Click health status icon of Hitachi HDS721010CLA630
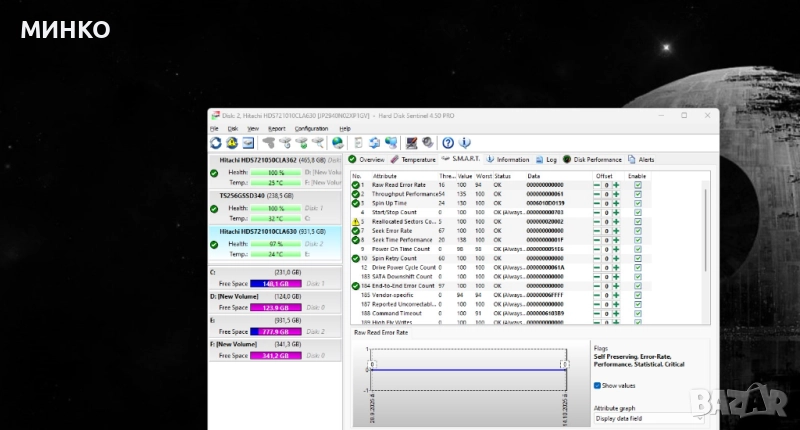Image resolution: width=800 pixels, height=430 pixels. pos(214,243)
